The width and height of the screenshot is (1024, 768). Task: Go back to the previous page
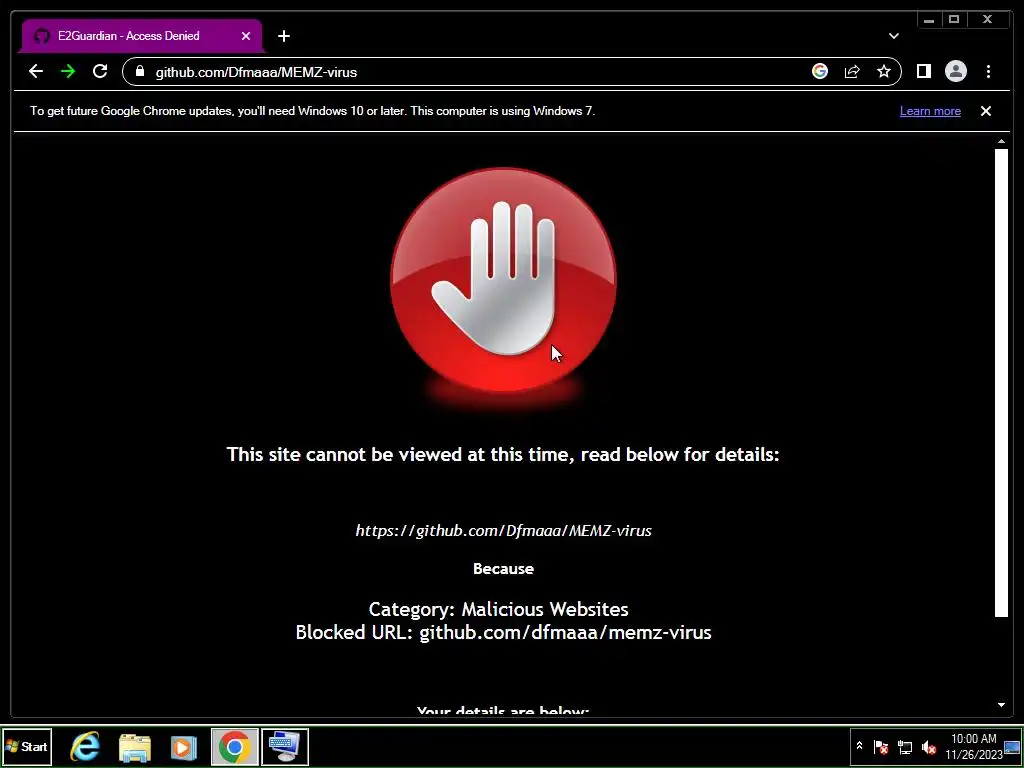click(36, 71)
